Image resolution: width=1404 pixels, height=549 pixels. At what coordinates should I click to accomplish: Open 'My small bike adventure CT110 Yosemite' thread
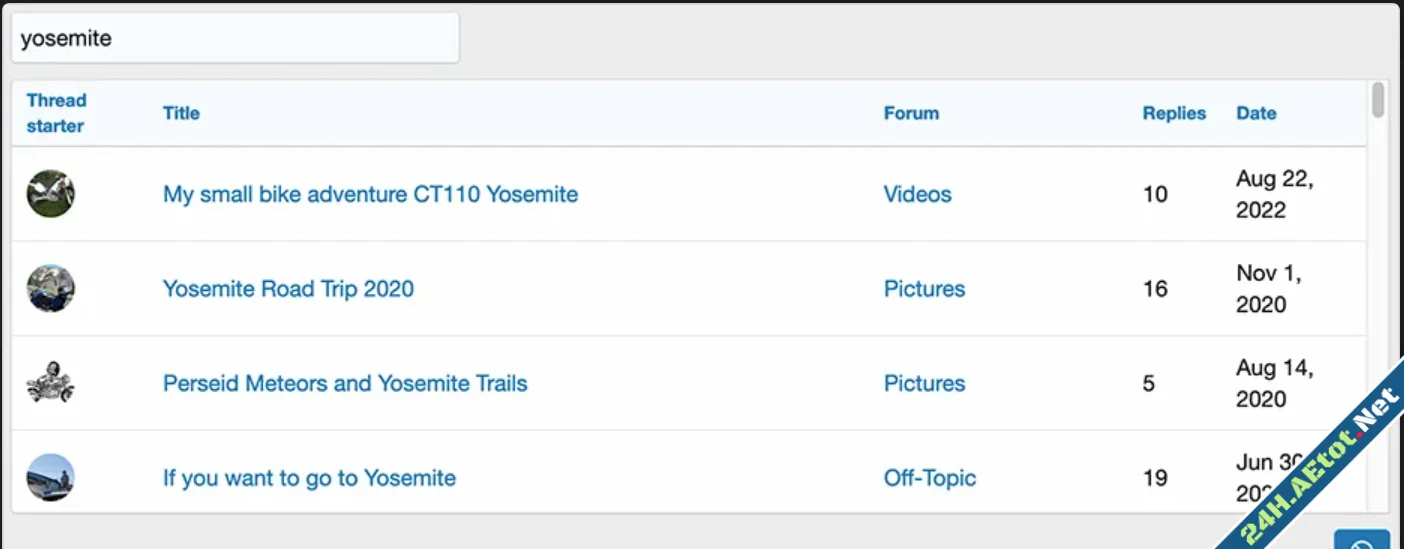pos(370,194)
